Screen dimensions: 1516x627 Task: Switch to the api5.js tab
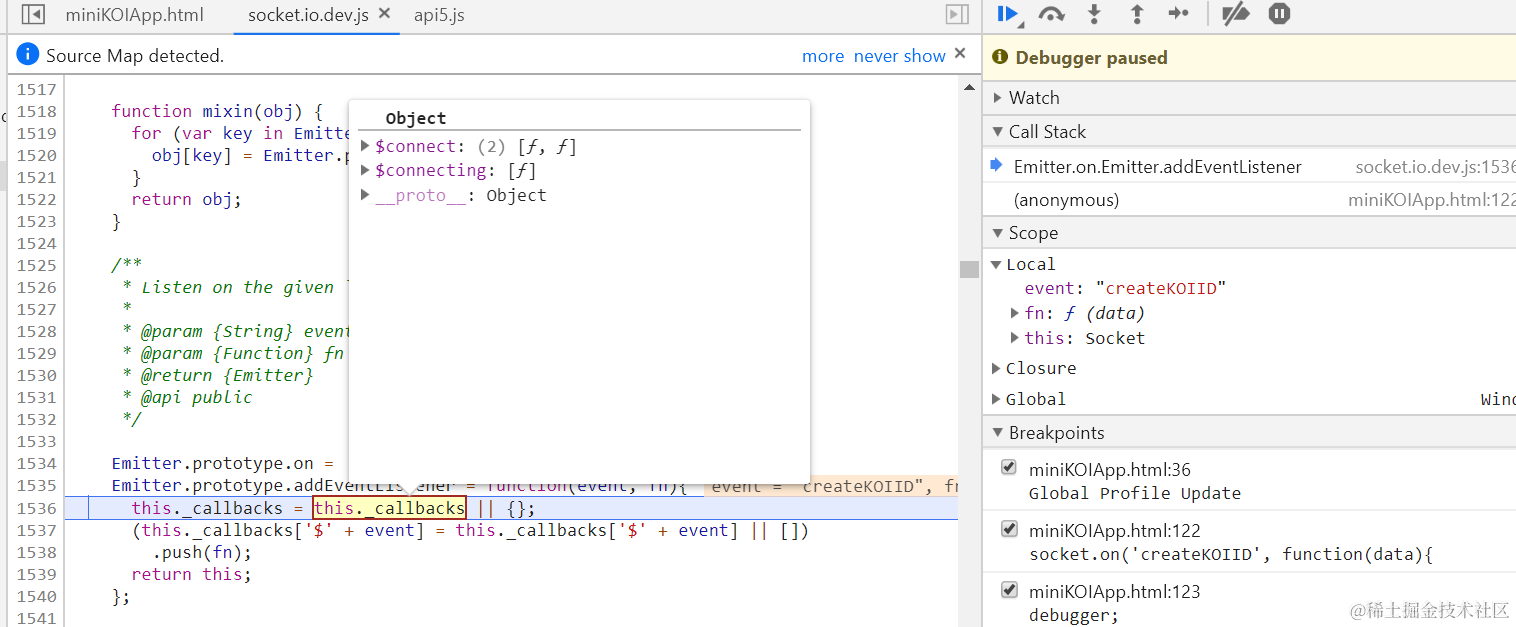439,15
